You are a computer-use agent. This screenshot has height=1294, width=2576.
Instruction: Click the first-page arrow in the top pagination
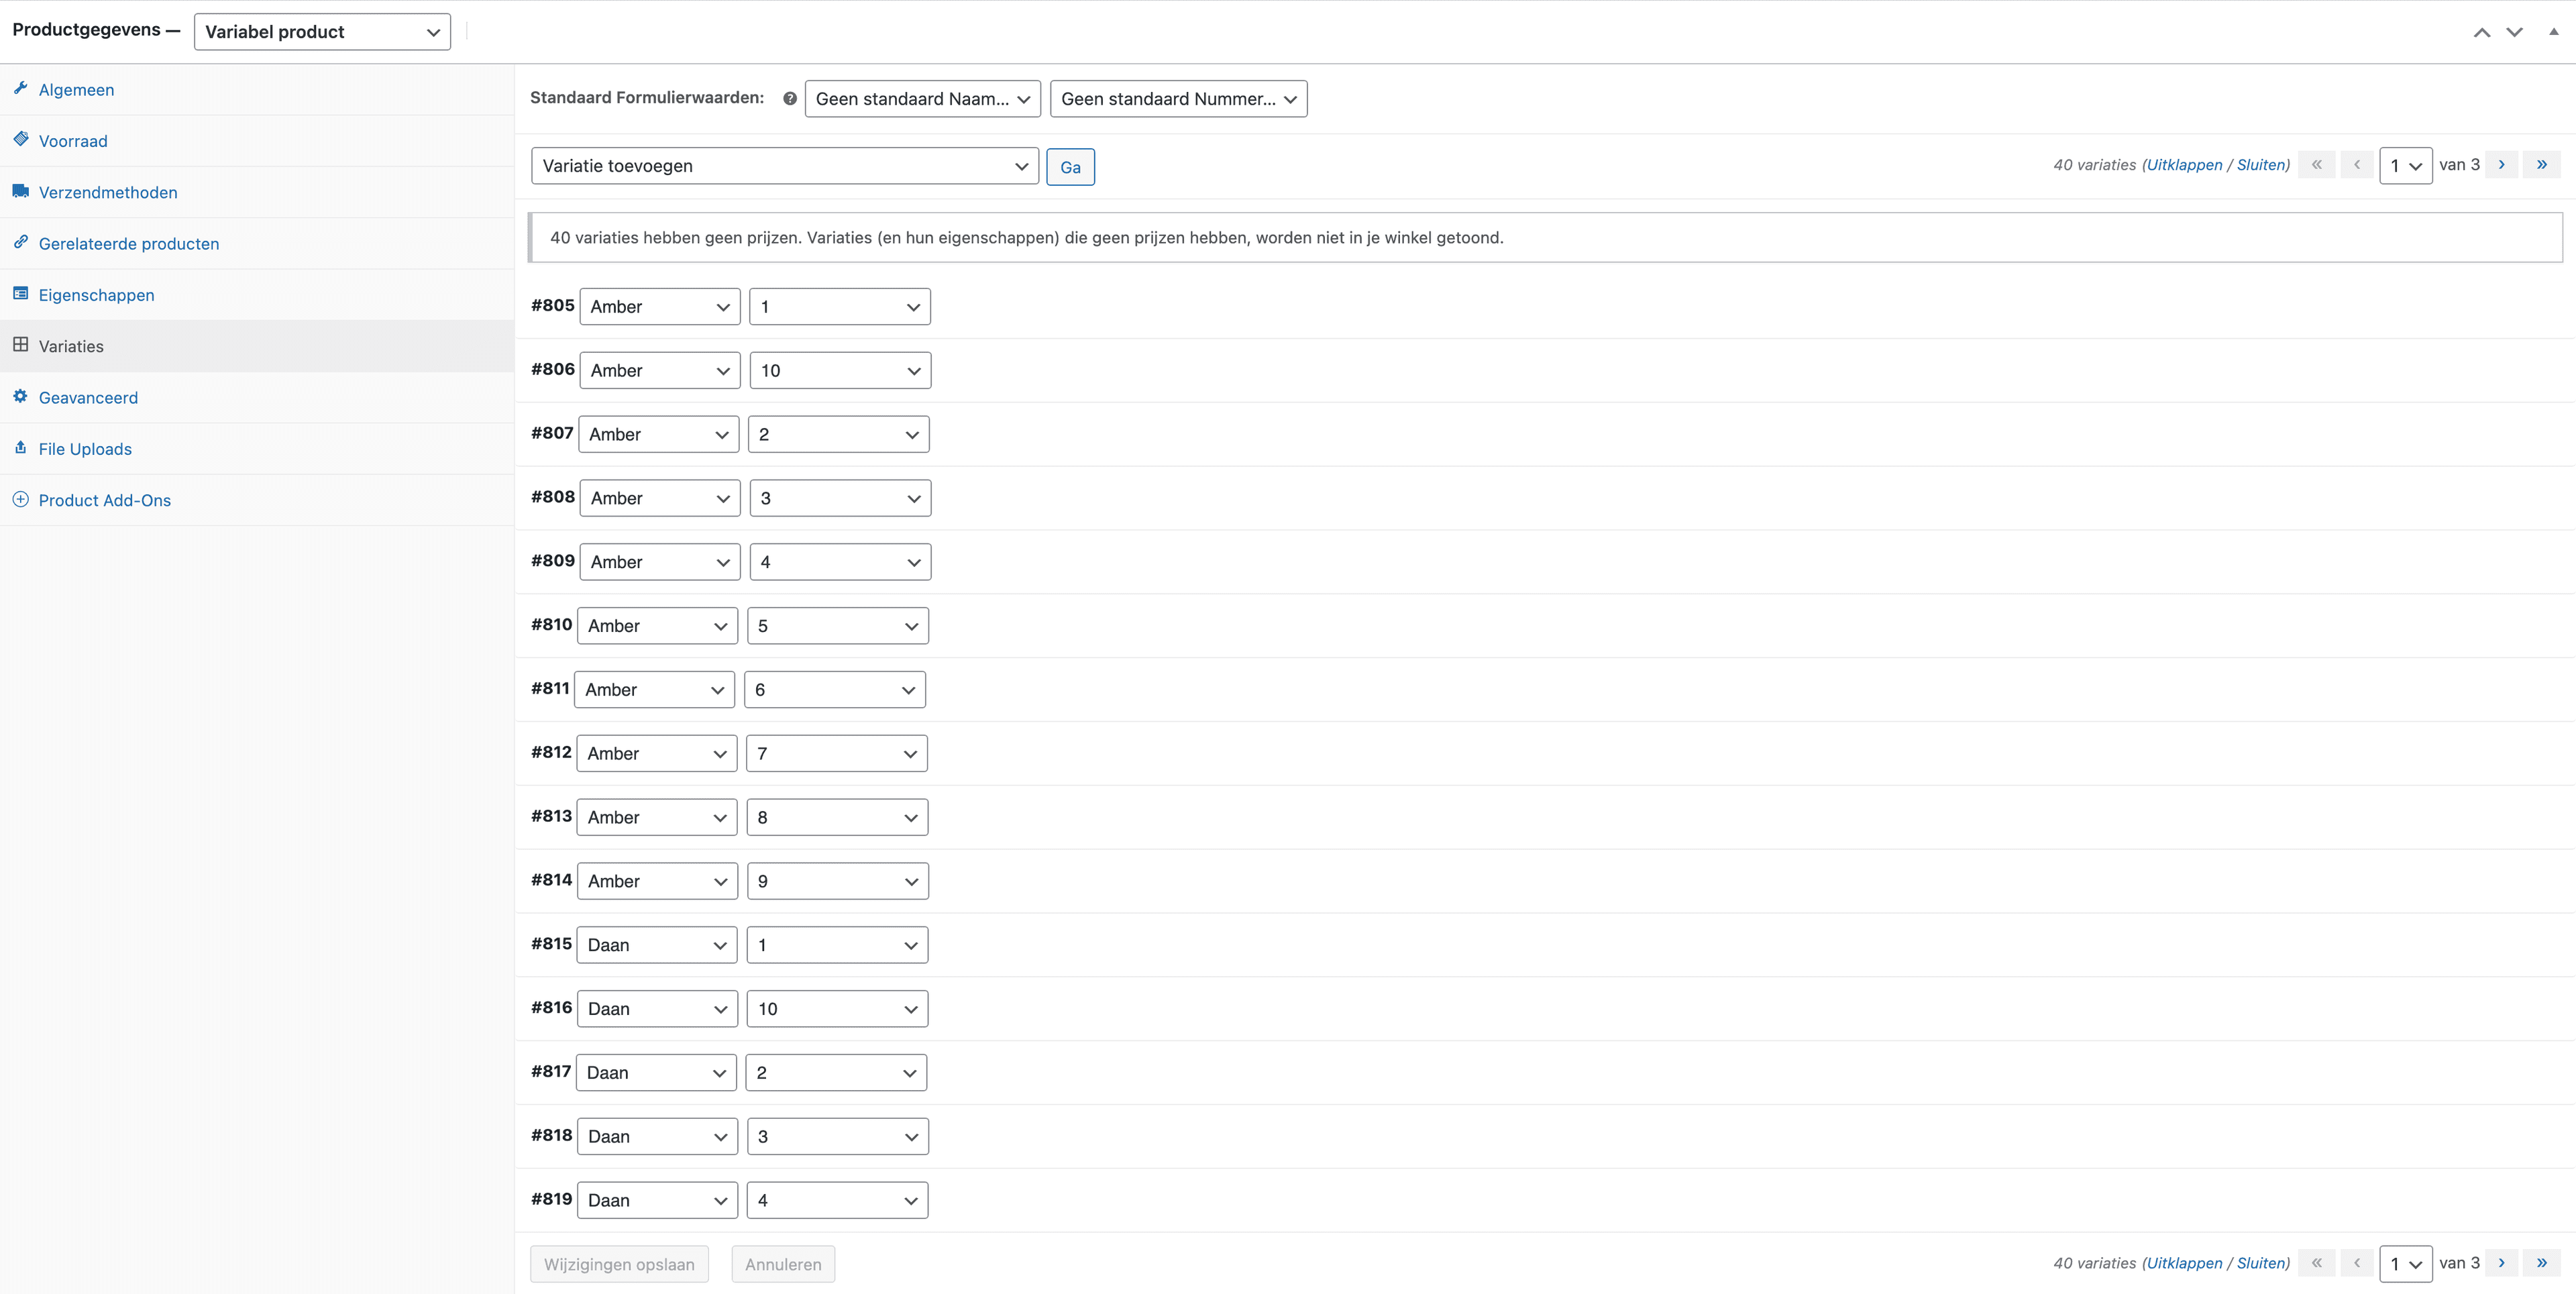pos(2317,165)
